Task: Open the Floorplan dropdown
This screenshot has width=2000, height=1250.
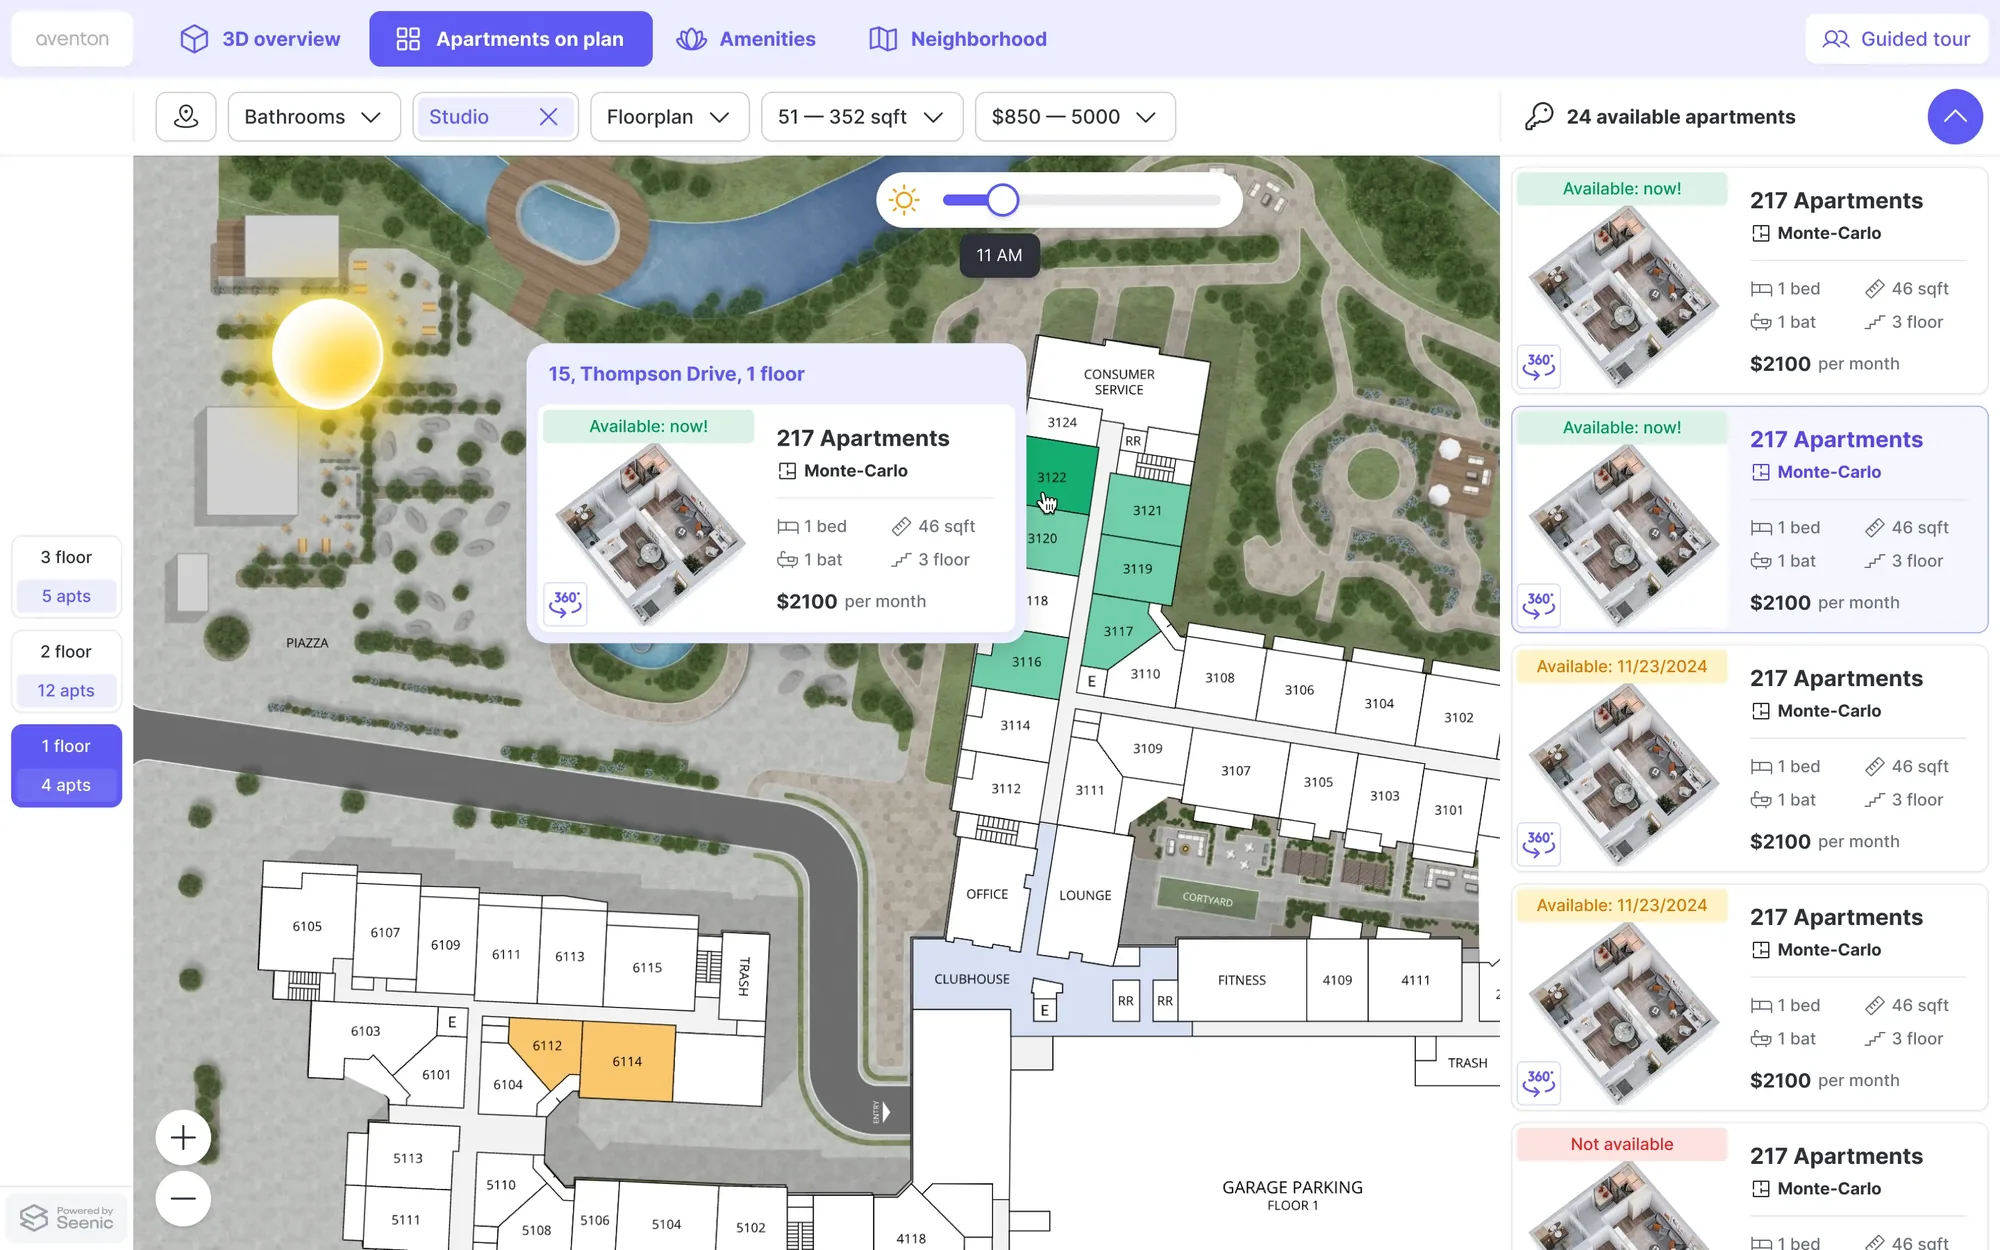Action: (x=669, y=117)
